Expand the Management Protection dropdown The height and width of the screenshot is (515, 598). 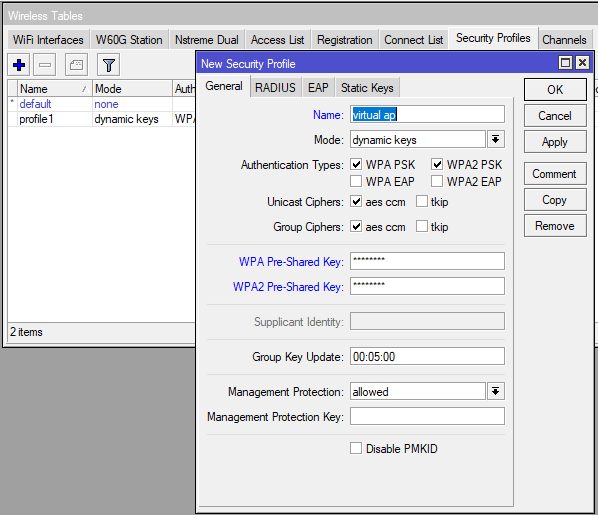[x=495, y=391]
